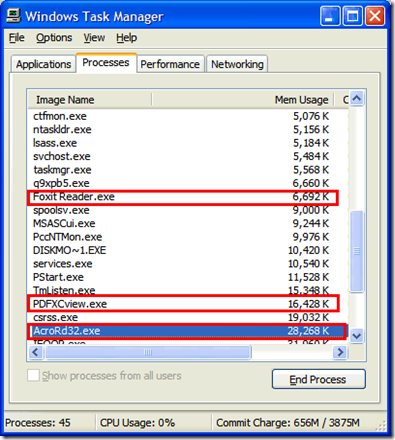The image size is (395, 440).
Task: Open the Help menu
Action: pos(126,38)
